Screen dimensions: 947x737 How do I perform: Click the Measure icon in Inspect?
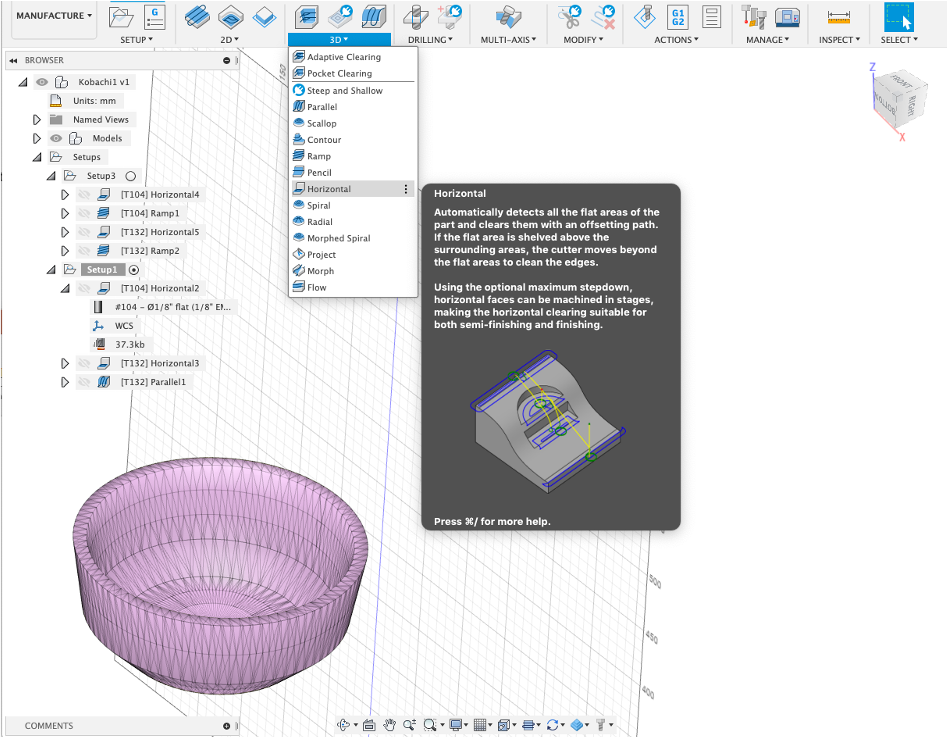pos(839,17)
